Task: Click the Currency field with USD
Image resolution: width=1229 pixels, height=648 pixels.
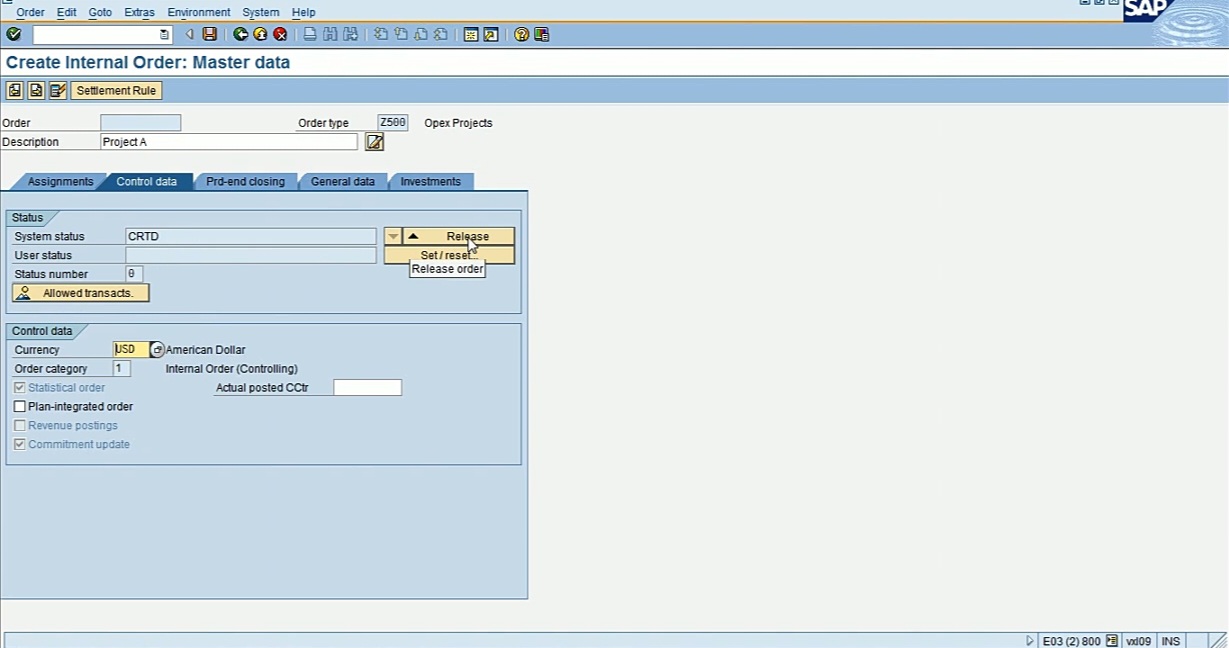Action: point(131,350)
